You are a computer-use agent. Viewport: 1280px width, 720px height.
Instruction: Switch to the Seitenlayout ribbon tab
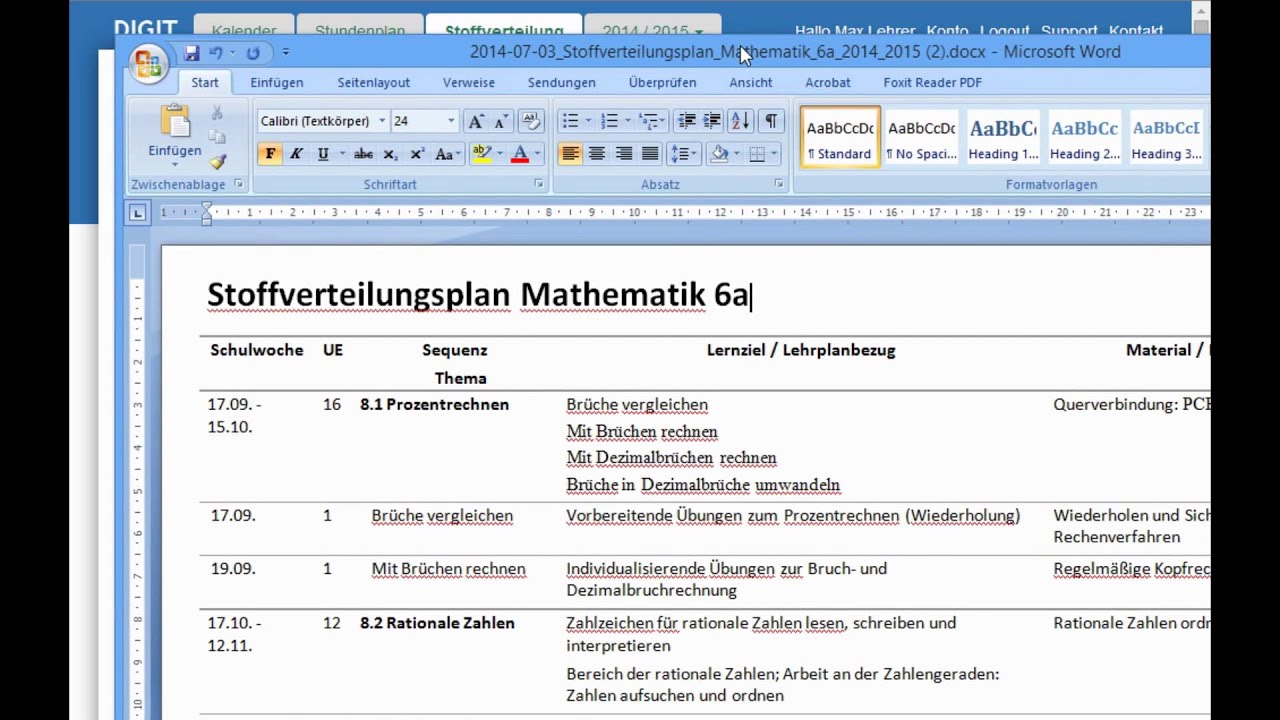[x=373, y=82]
